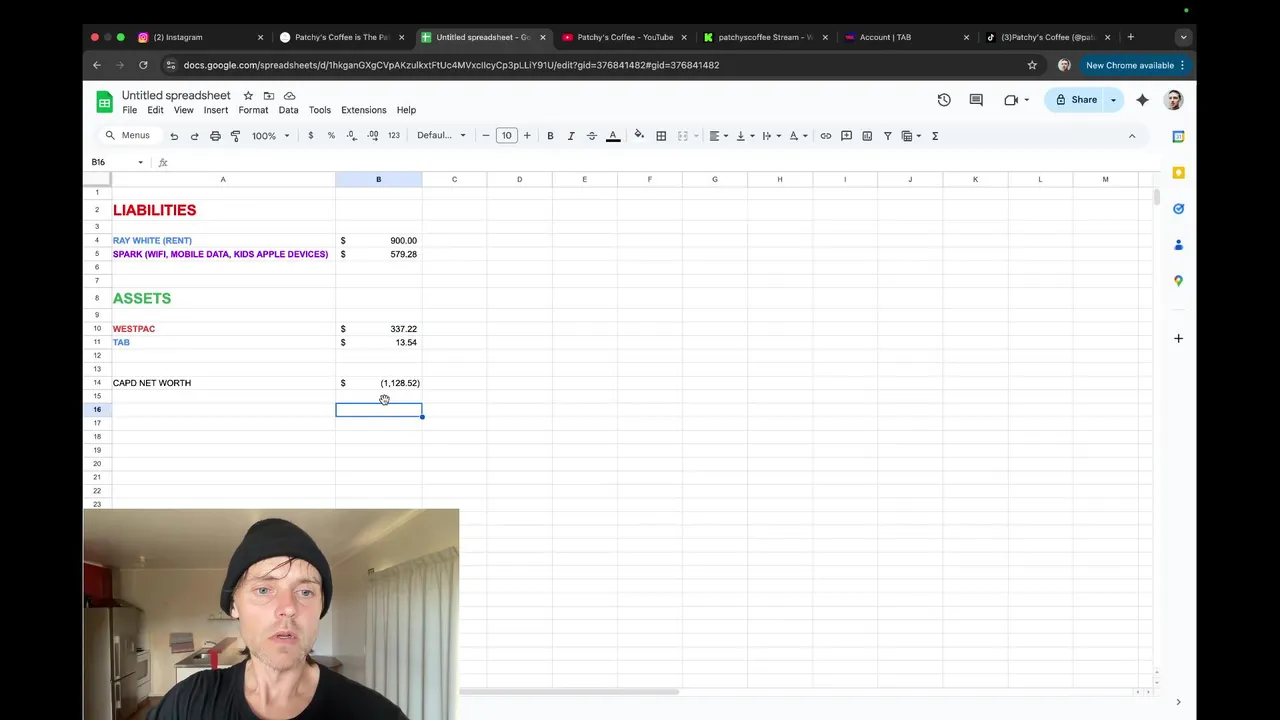Screen dimensions: 1280x720
Task: Open vertical align dropdown
Action: (x=743, y=136)
